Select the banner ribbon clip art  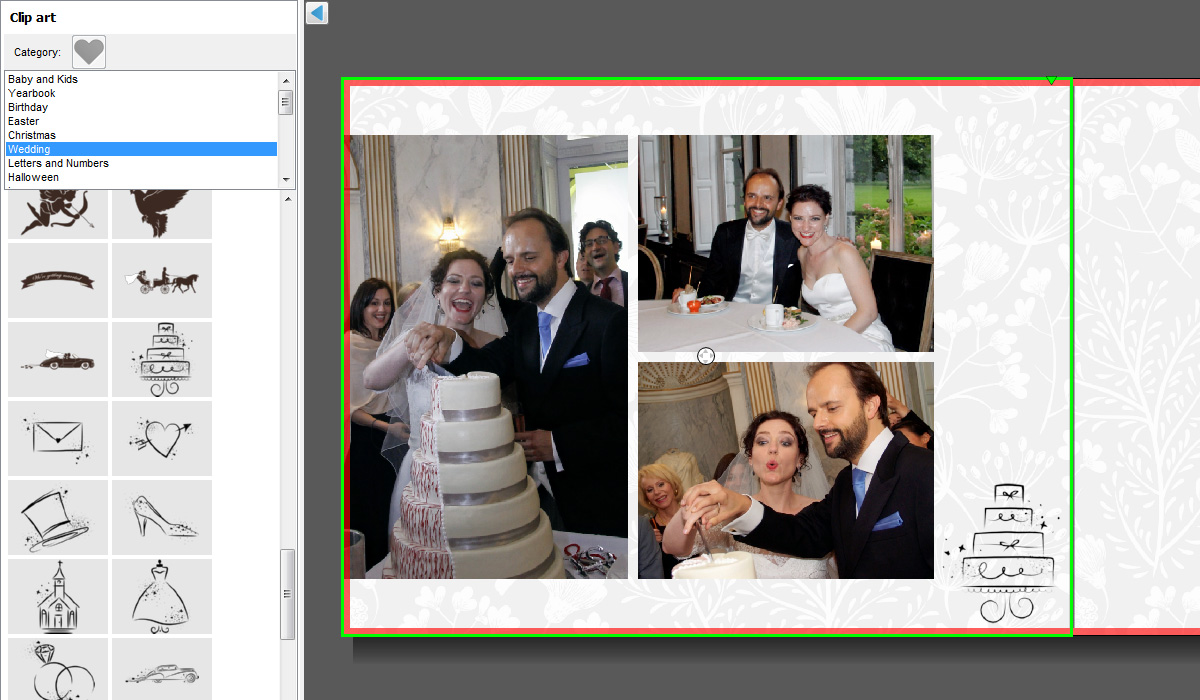click(x=58, y=281)
